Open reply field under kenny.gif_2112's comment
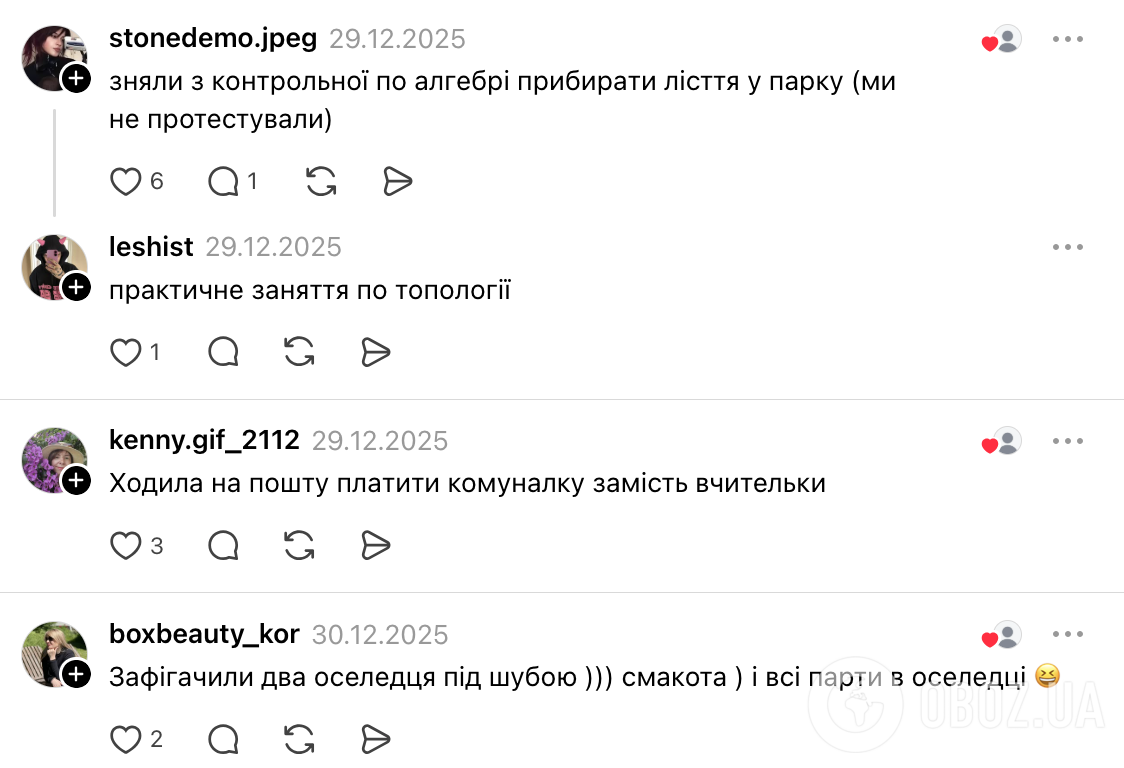1124x768 pixels. [x=222, y=545]
